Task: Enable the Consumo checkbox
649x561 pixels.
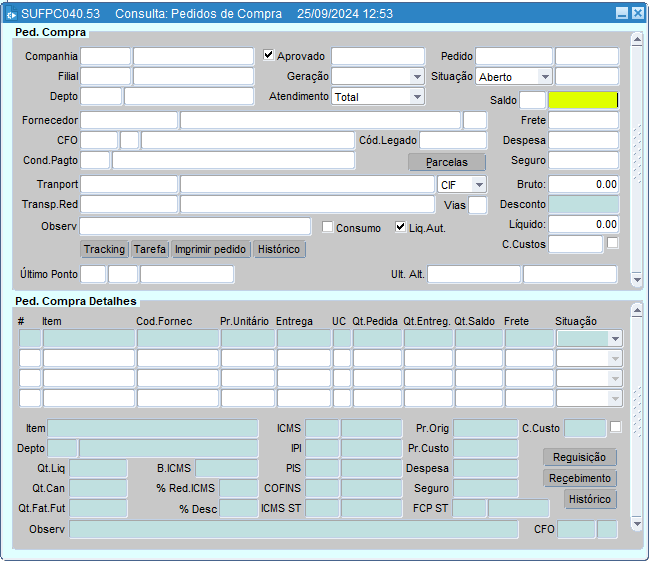Action: (327, 228)
